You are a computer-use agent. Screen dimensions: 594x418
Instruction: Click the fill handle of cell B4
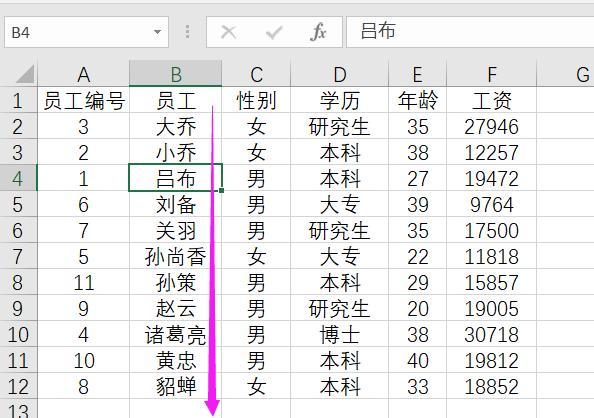coord(222,190)
